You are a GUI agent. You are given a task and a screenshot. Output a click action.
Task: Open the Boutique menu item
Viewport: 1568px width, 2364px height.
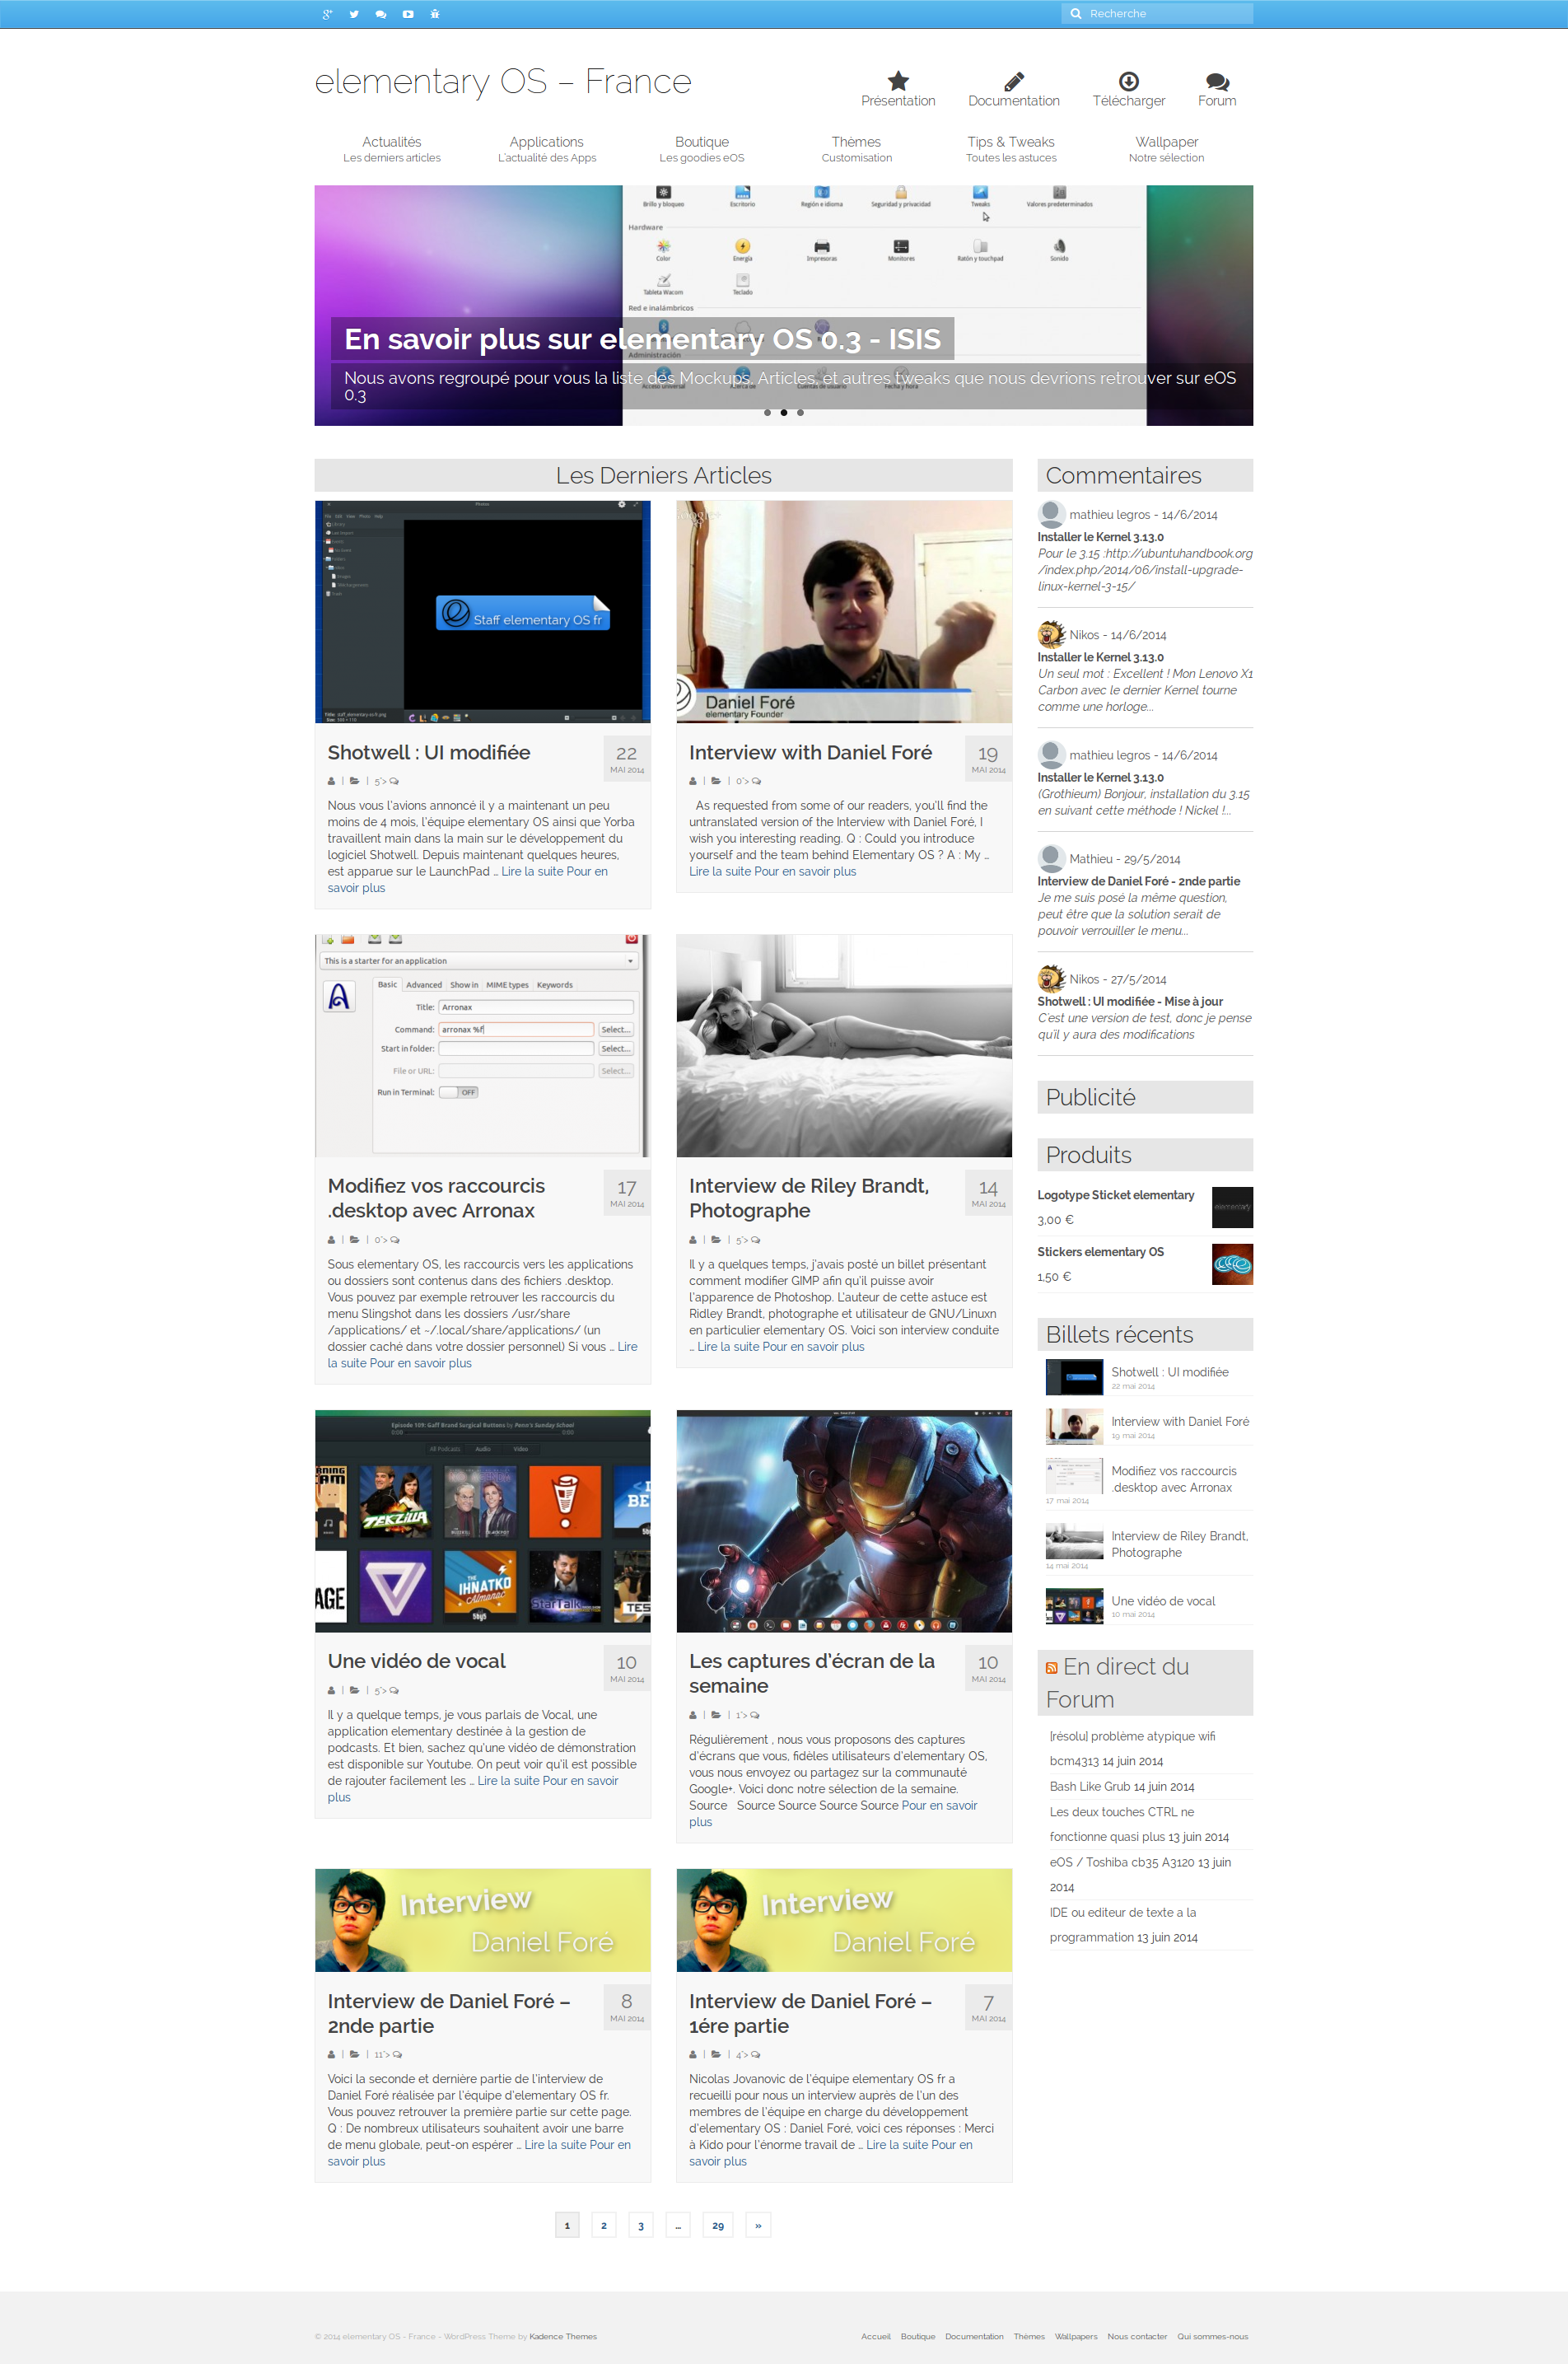pos(702,149)
